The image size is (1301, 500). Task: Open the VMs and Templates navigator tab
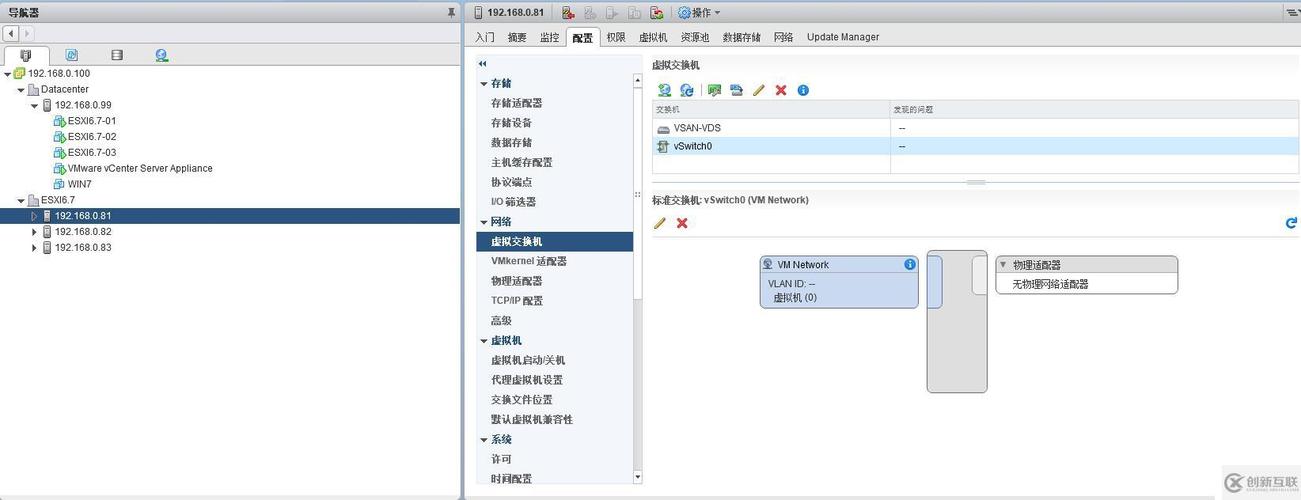coord(72,55)
